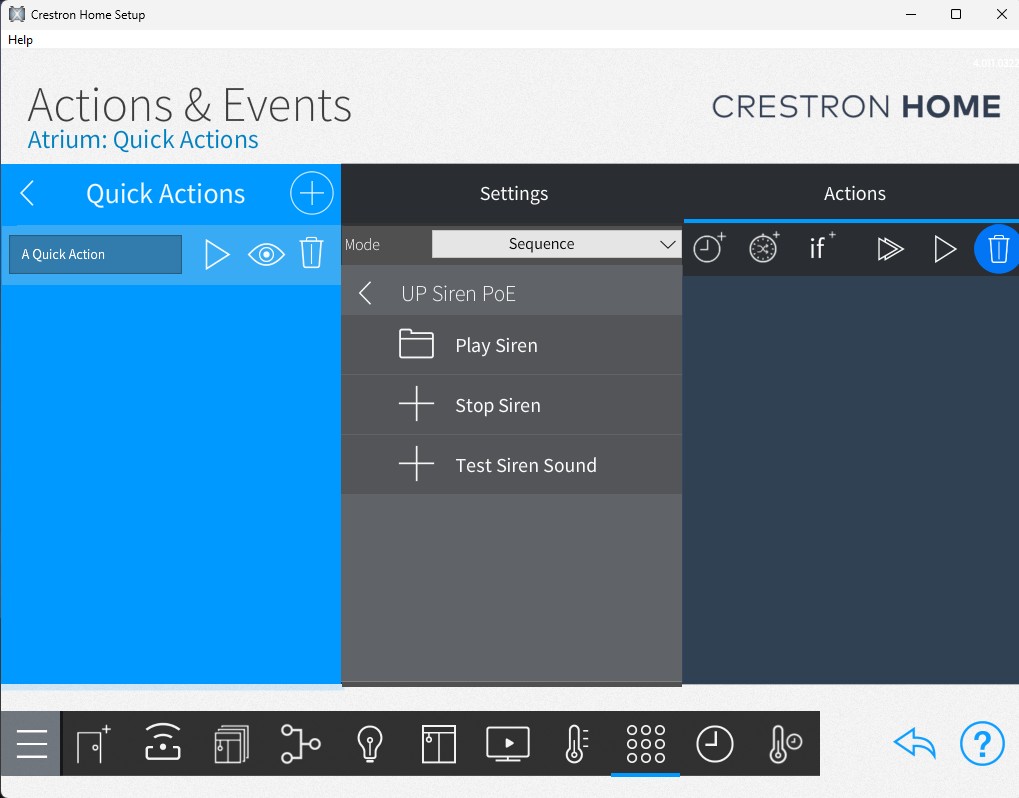
Task: Close the Crestron Home Setup window
Action: pyautogui.click(x=1001, y=14)
